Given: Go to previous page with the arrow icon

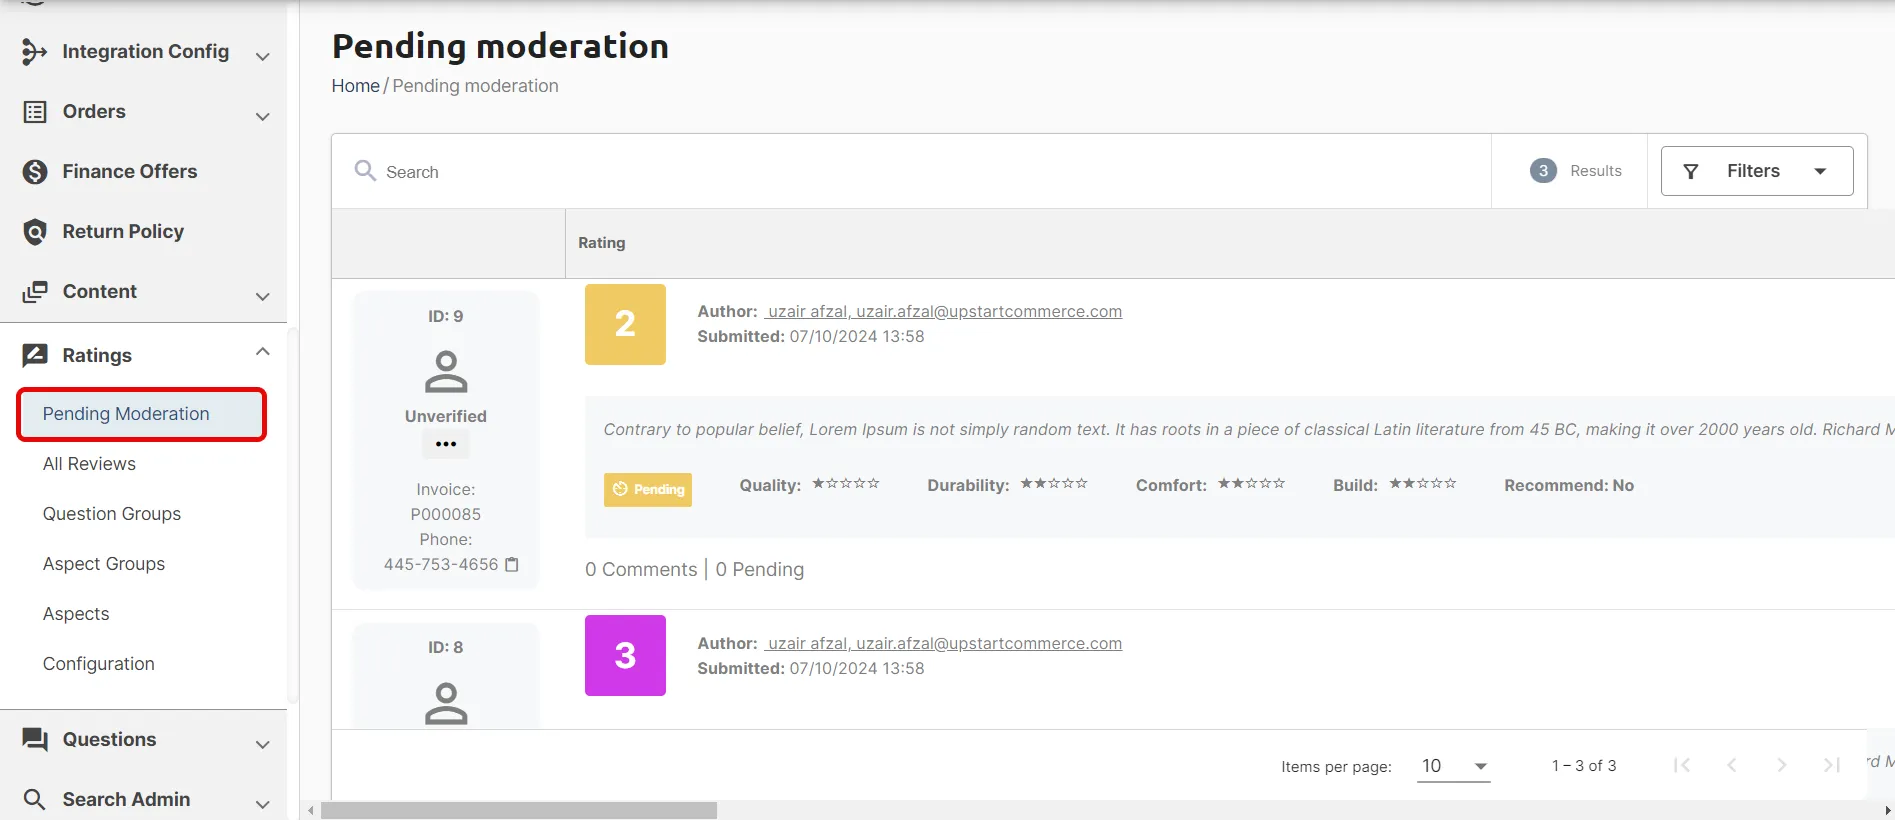Looking at the screenshot, I should (x=1732, y=765).
